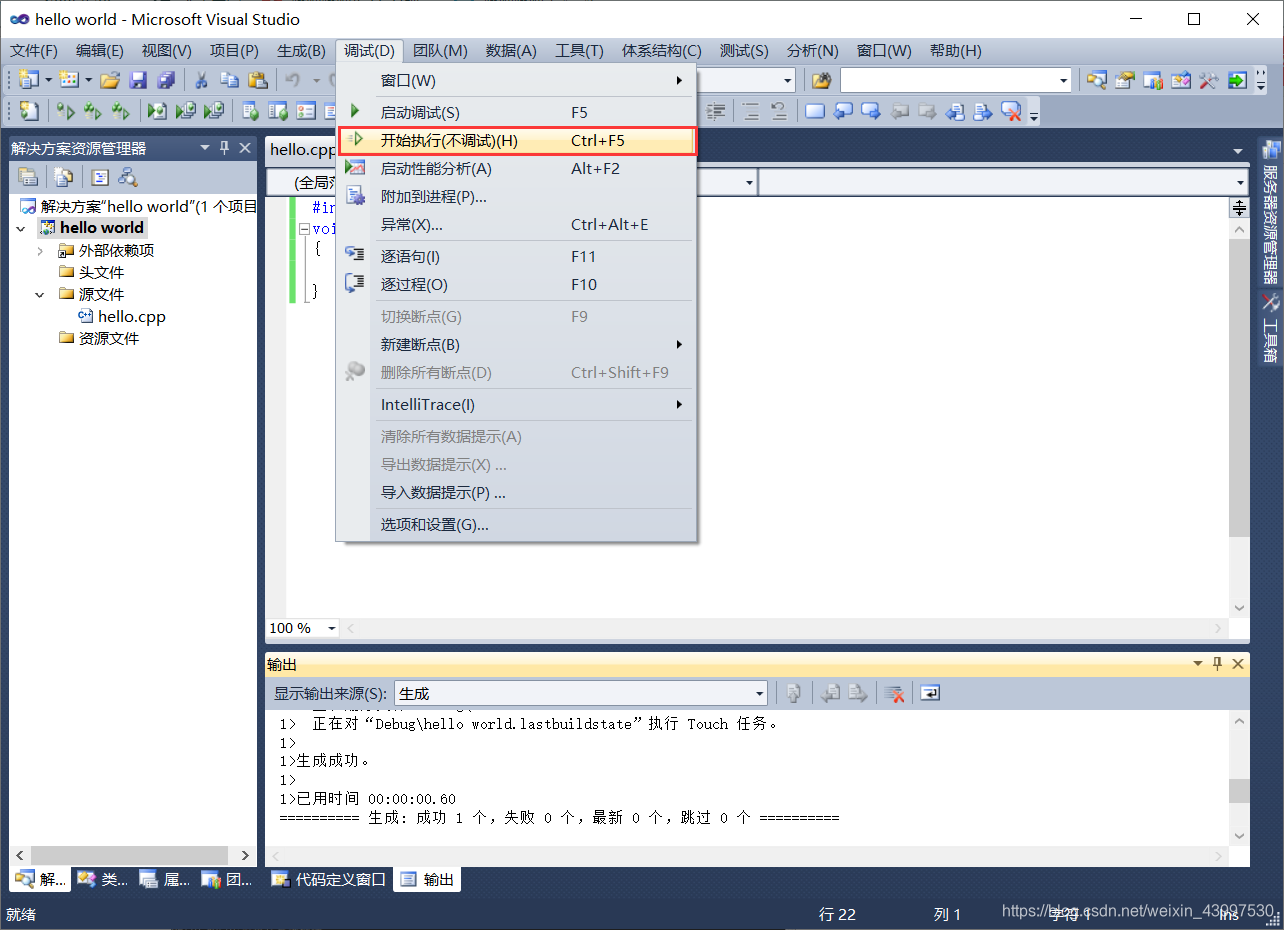Expand the 外部依赖项 tree node

[x=40, y=250]
